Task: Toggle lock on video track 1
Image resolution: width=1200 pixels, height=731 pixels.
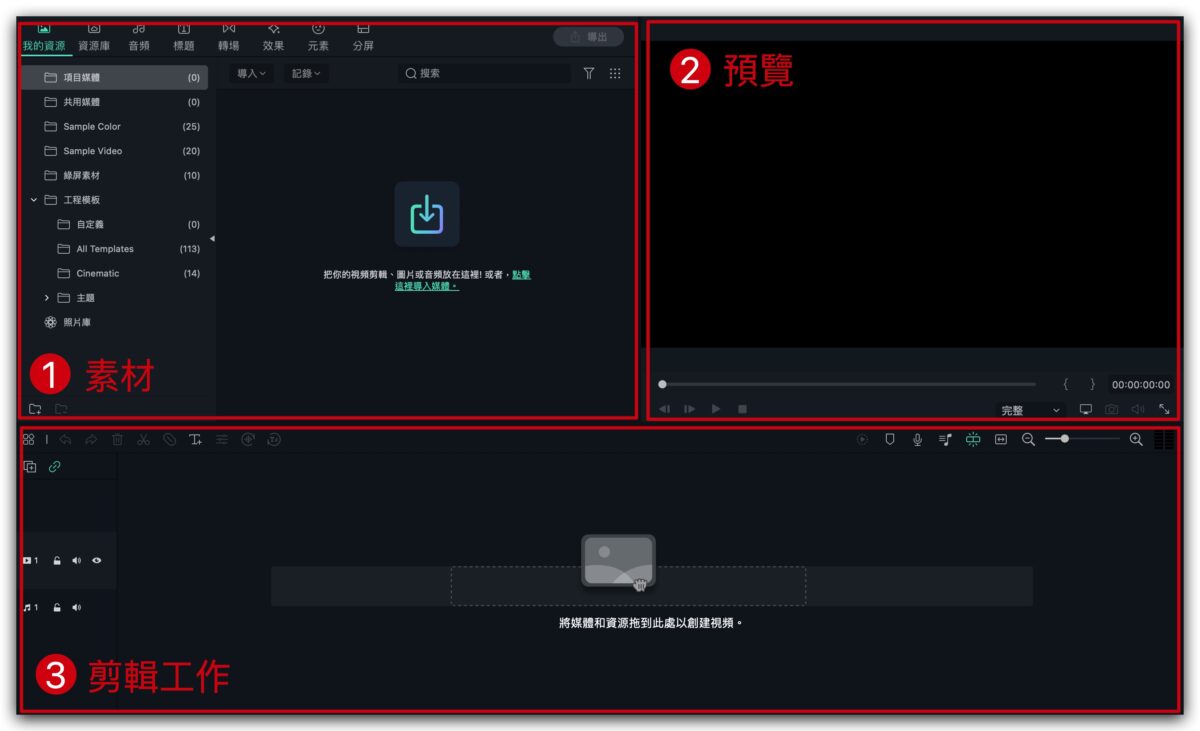Action: [57, 561]
